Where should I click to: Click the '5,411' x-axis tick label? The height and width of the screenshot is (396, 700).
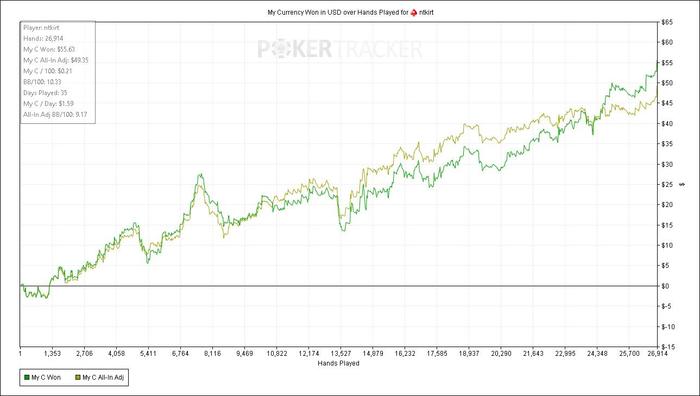tap(148, 354)
